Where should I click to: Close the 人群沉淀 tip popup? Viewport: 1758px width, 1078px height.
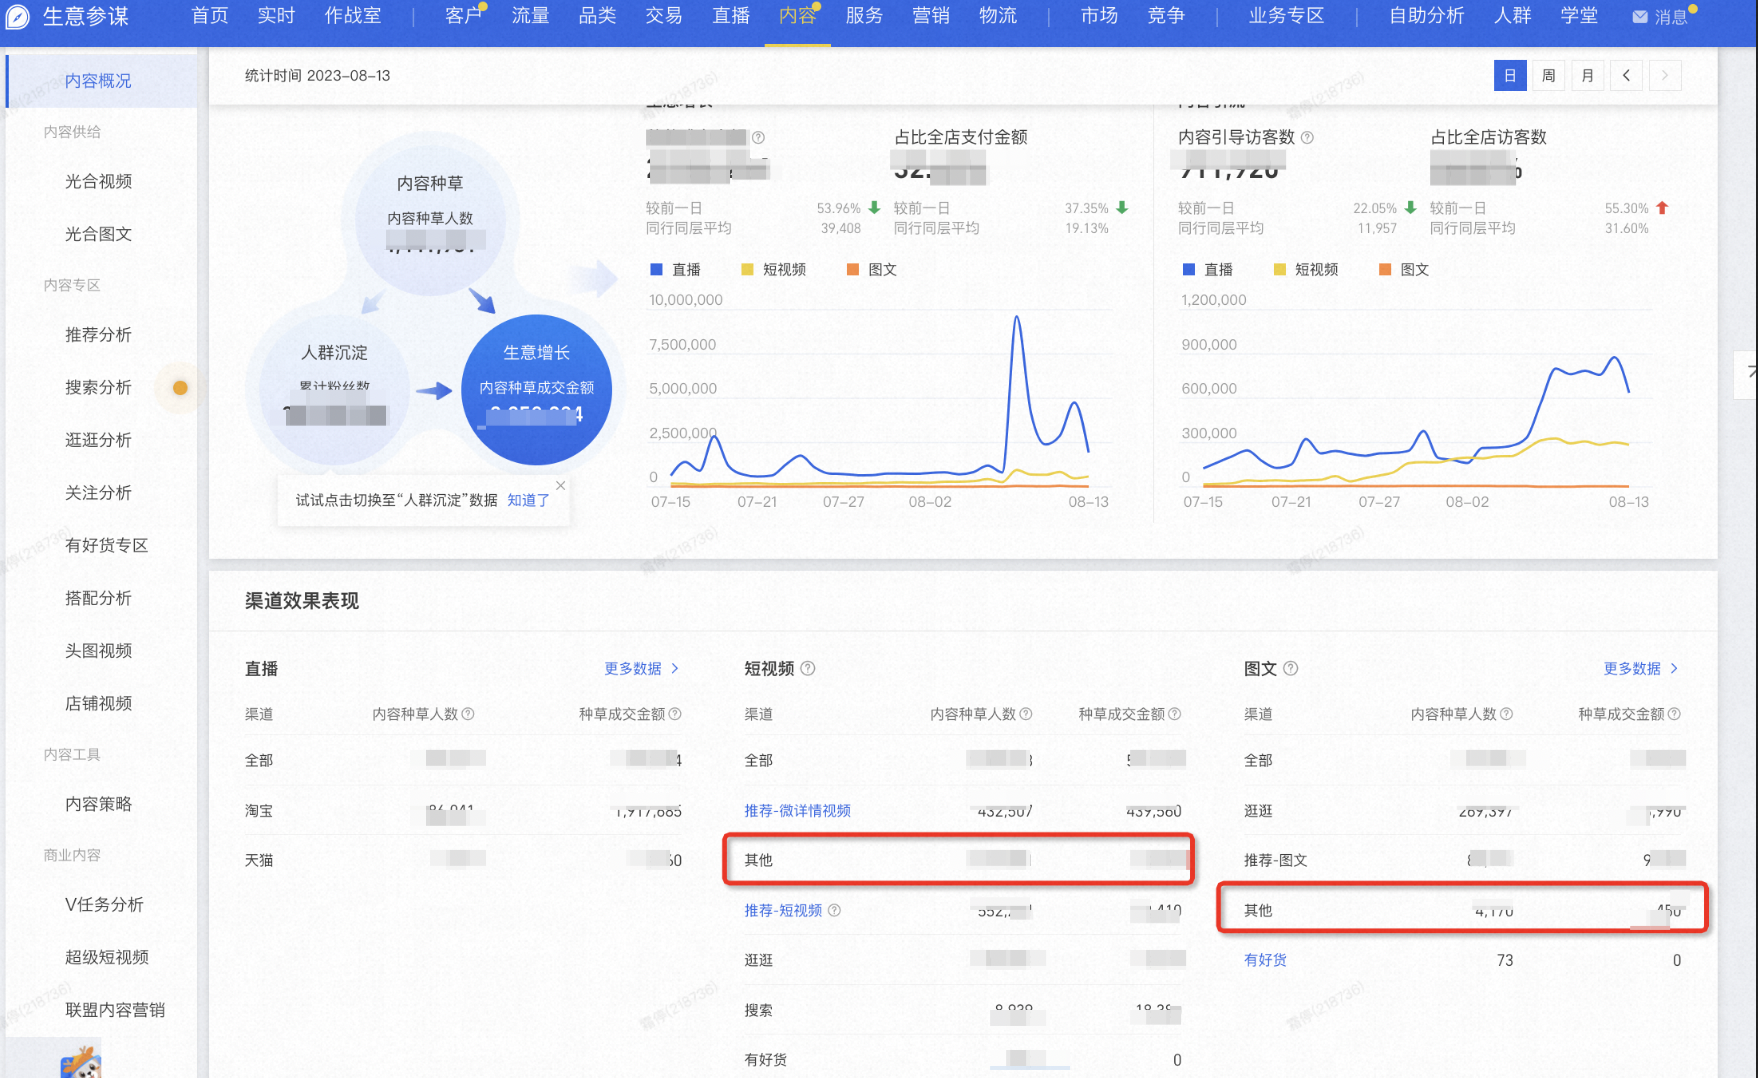point(561,485)
